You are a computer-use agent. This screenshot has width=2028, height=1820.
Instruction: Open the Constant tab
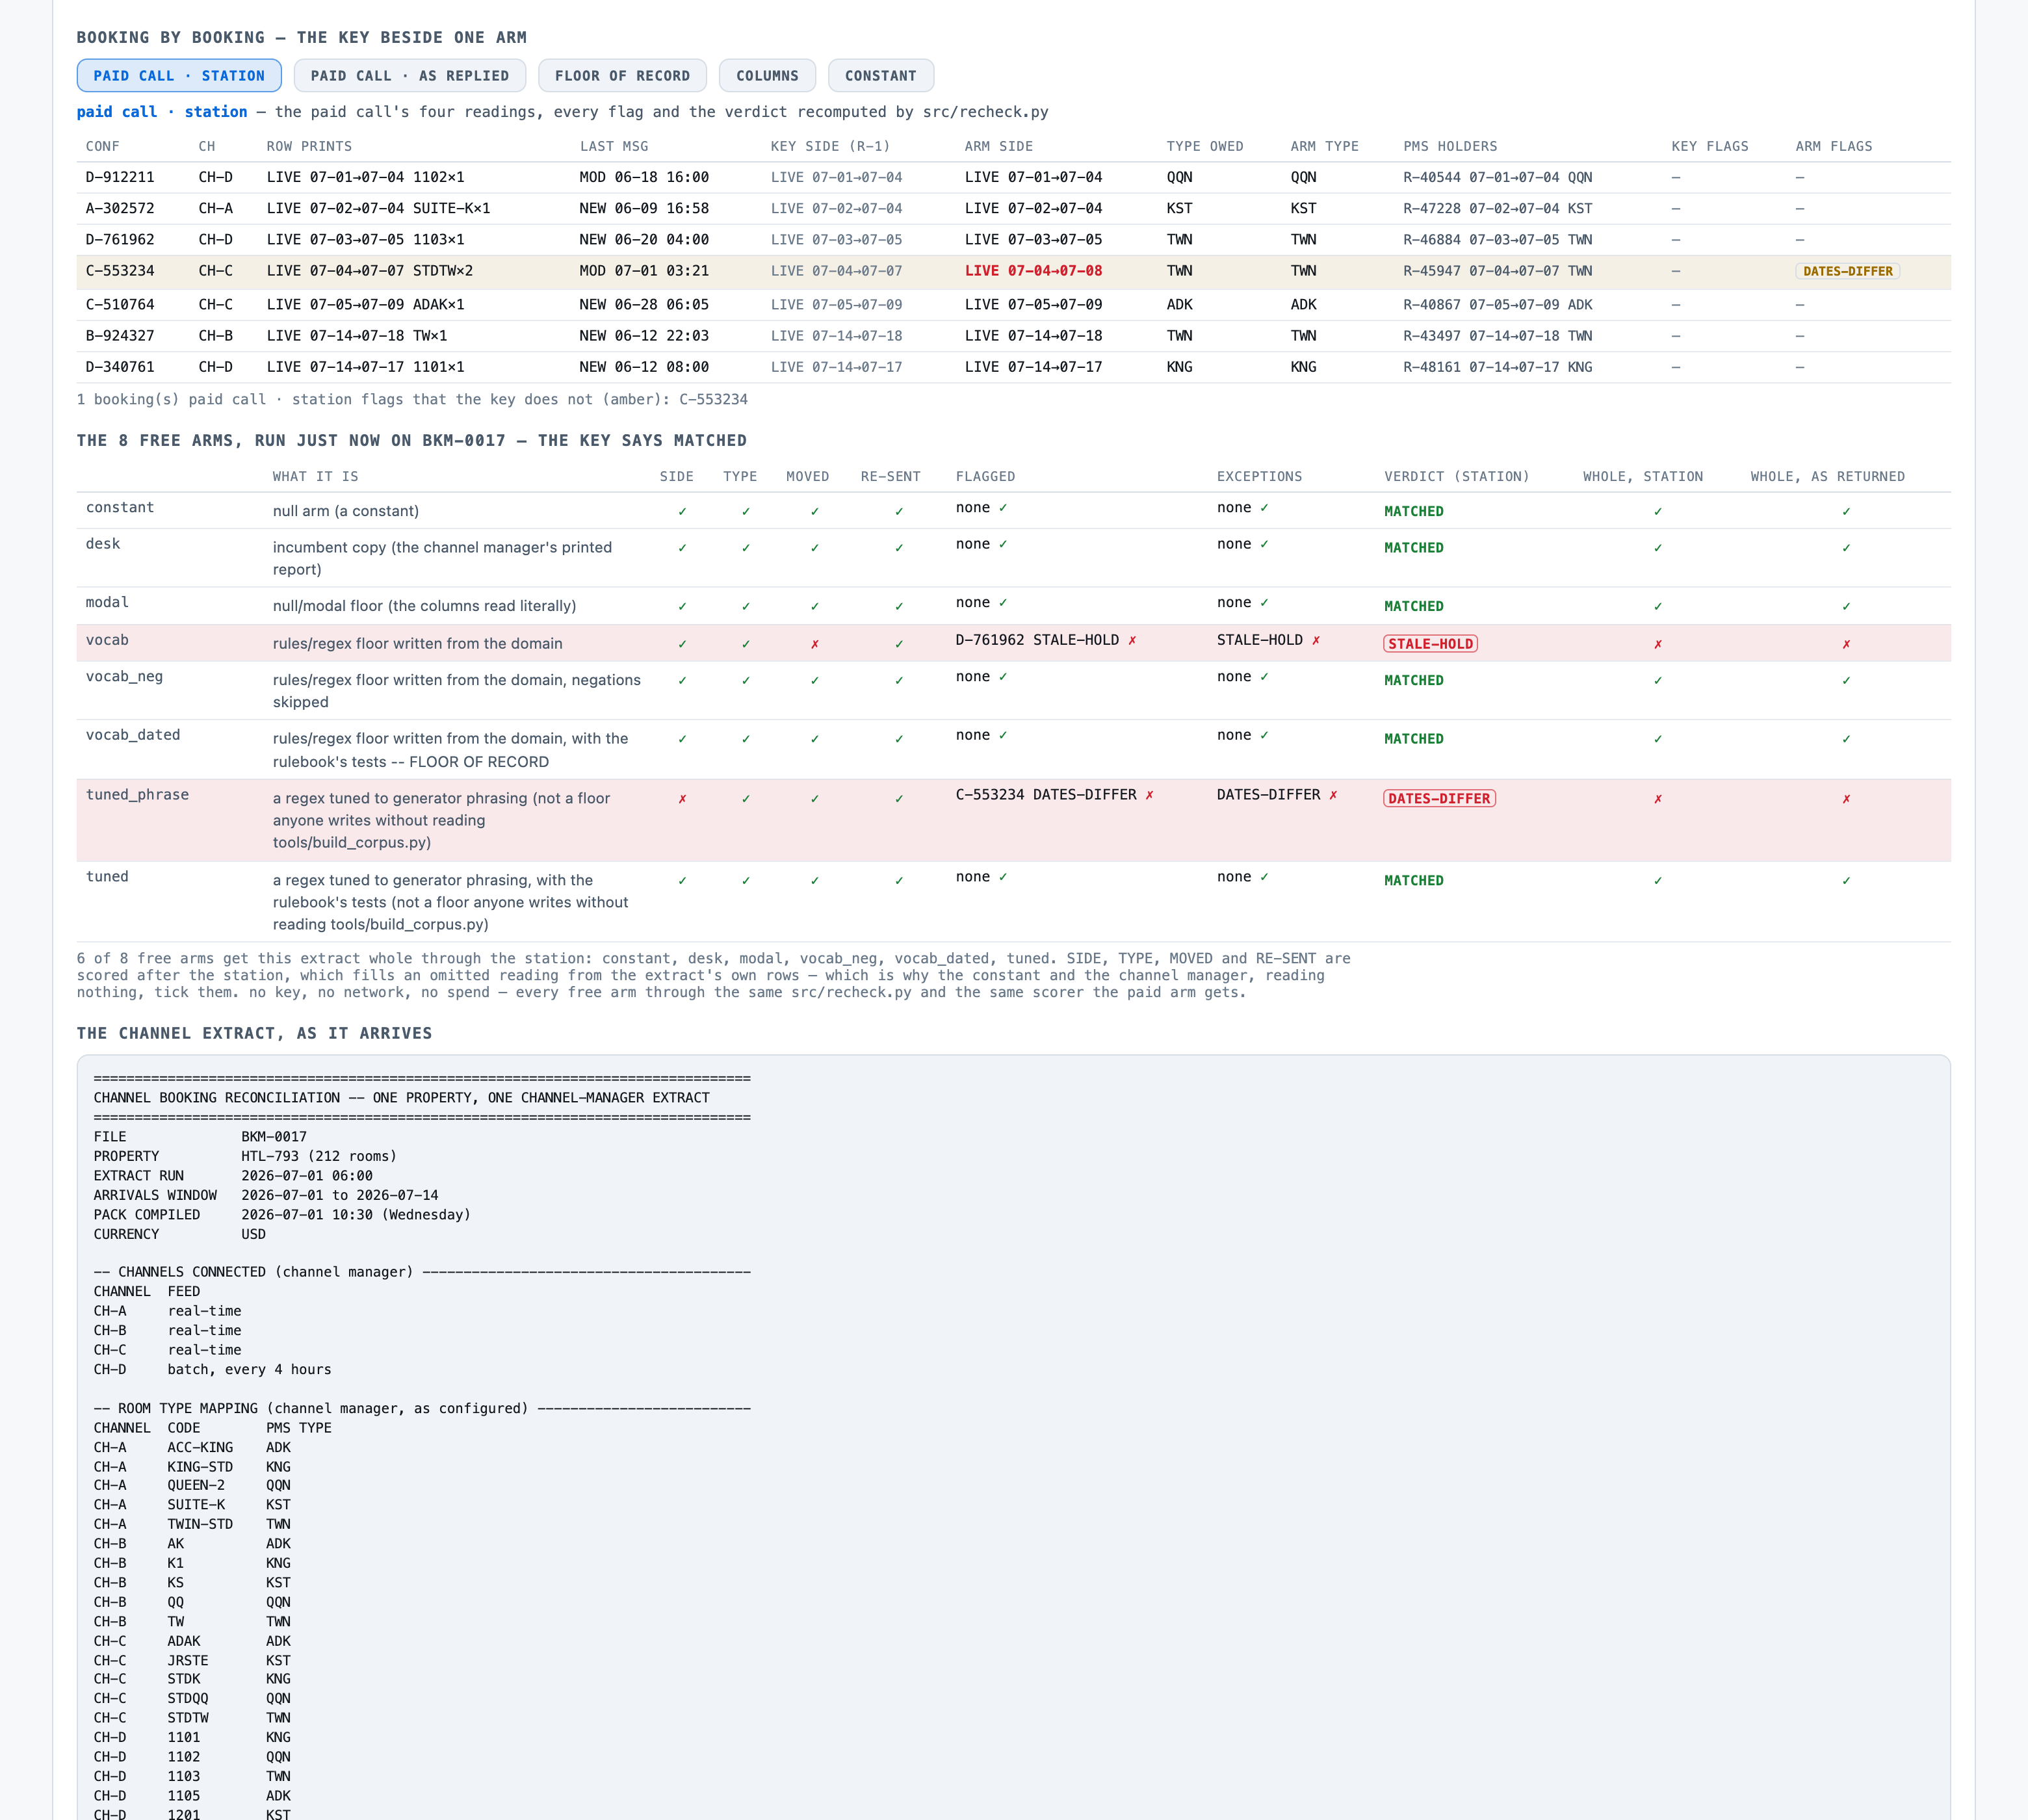tap(880, 76)
